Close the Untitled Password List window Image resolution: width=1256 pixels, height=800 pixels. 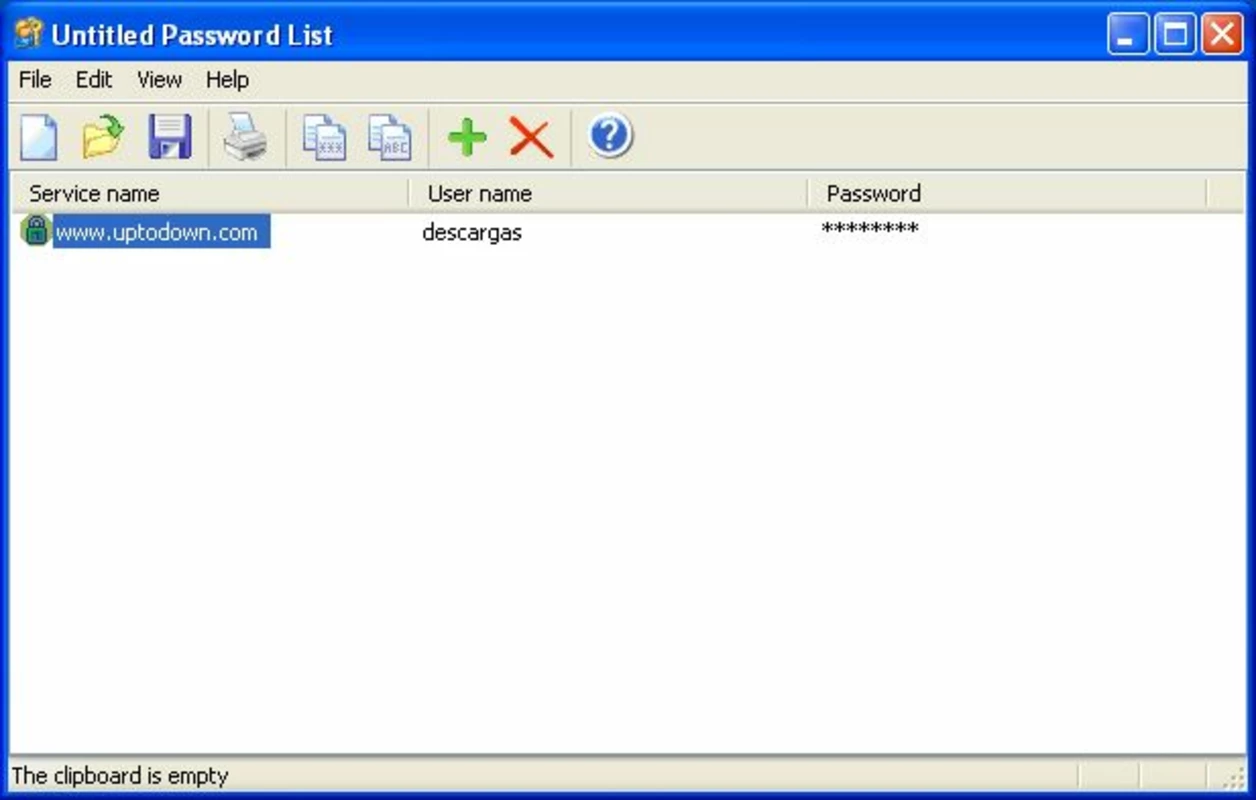click(1222, 35)
